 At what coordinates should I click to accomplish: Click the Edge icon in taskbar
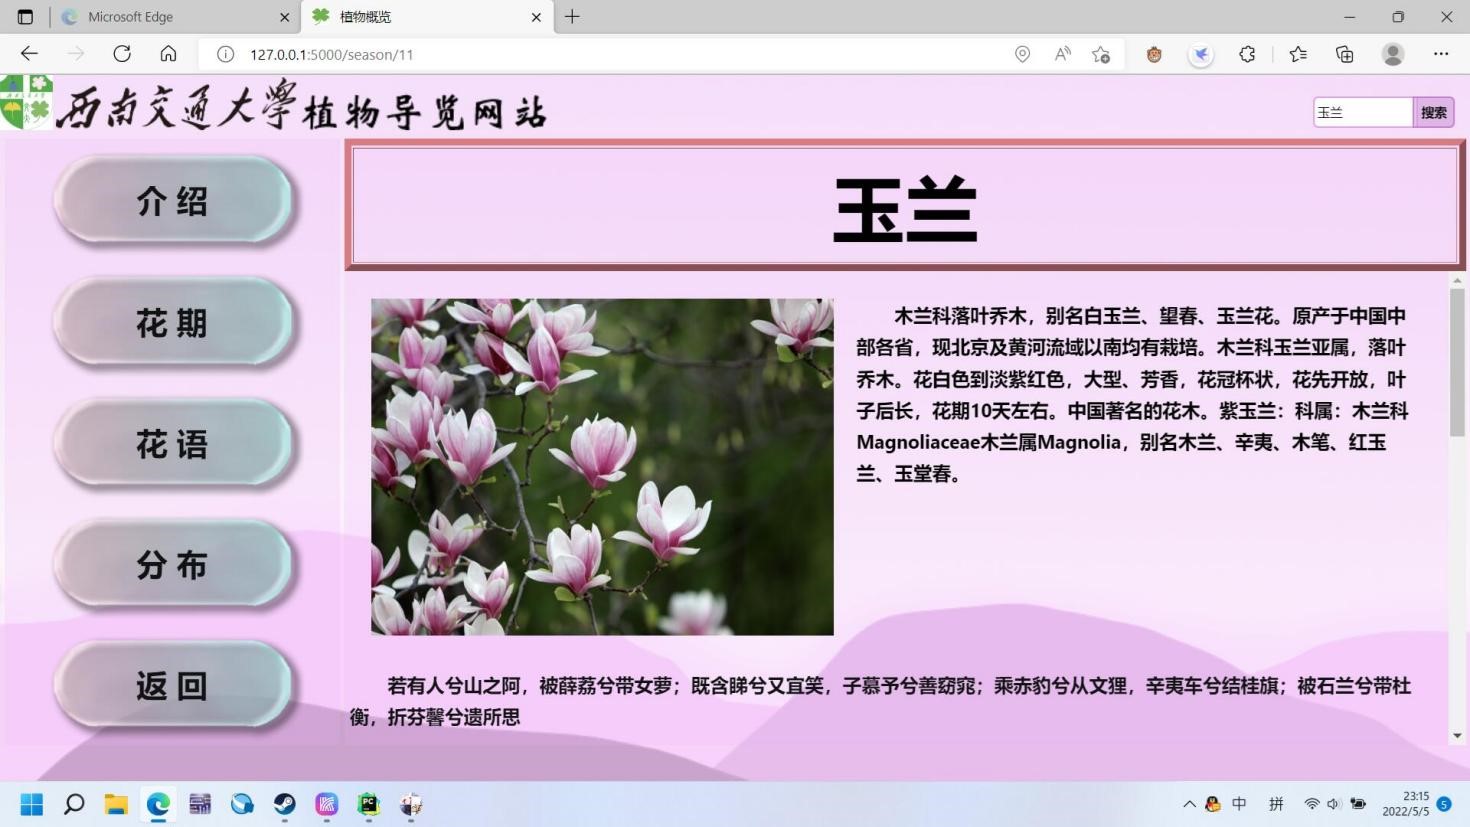tap(158, 804)
